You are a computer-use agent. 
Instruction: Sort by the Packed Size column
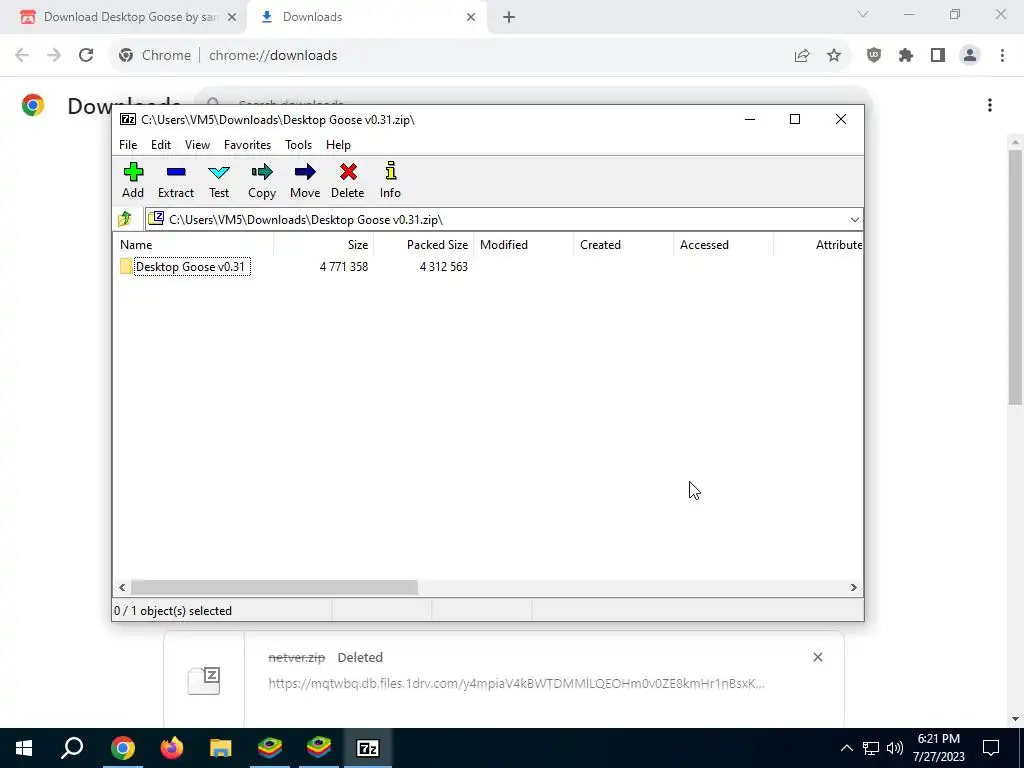(423, 245)
